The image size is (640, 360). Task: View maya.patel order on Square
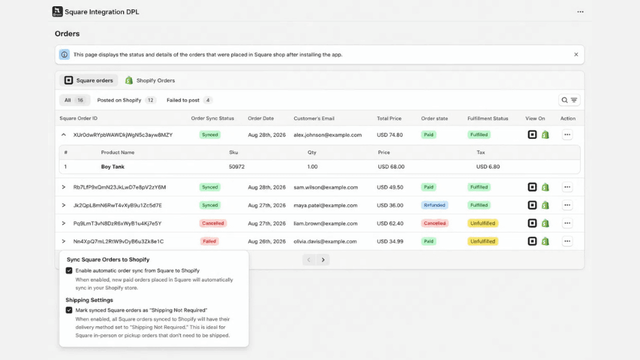click(x=532, y=205)
